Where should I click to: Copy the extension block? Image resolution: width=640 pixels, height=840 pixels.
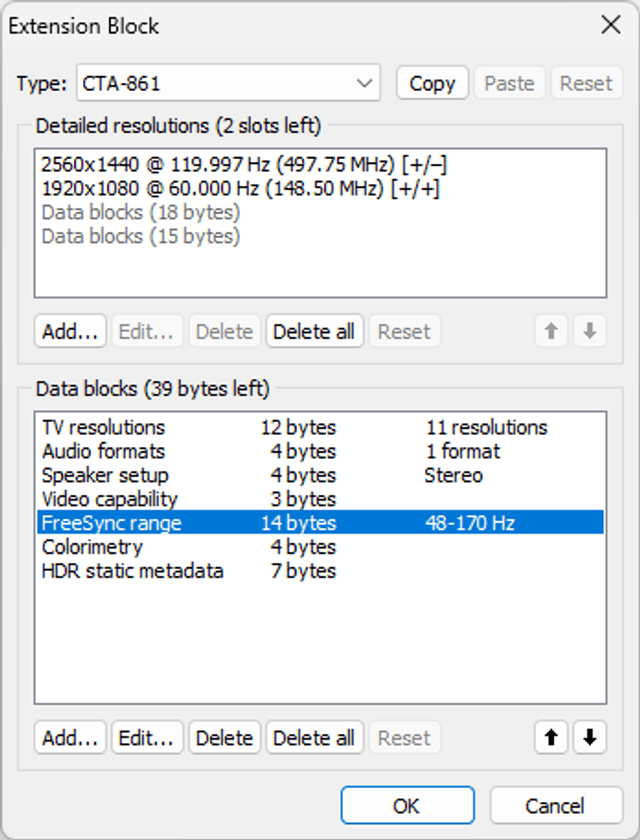tap(431, 83)
